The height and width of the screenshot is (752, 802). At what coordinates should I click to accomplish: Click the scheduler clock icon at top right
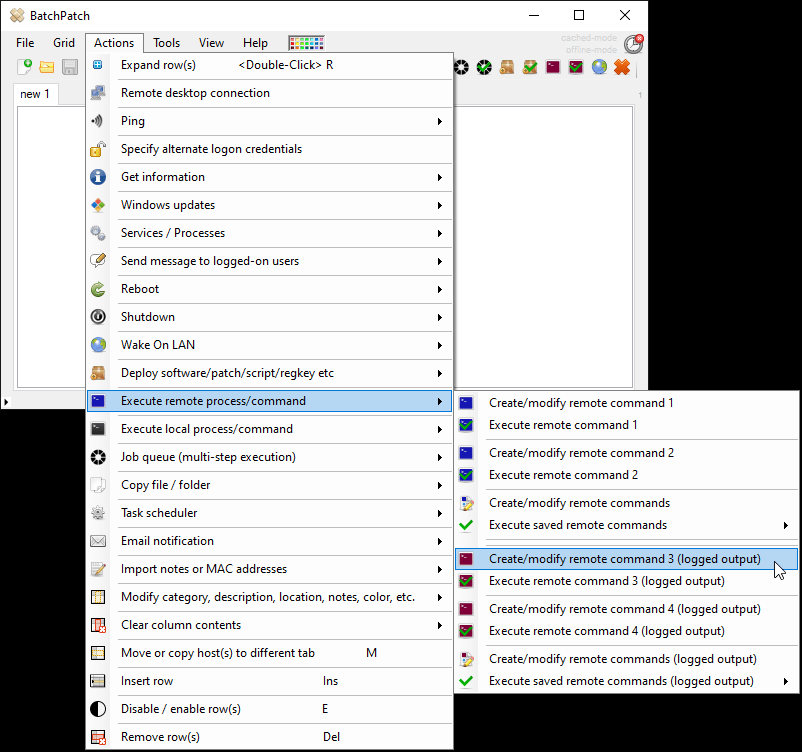[634, 44]
